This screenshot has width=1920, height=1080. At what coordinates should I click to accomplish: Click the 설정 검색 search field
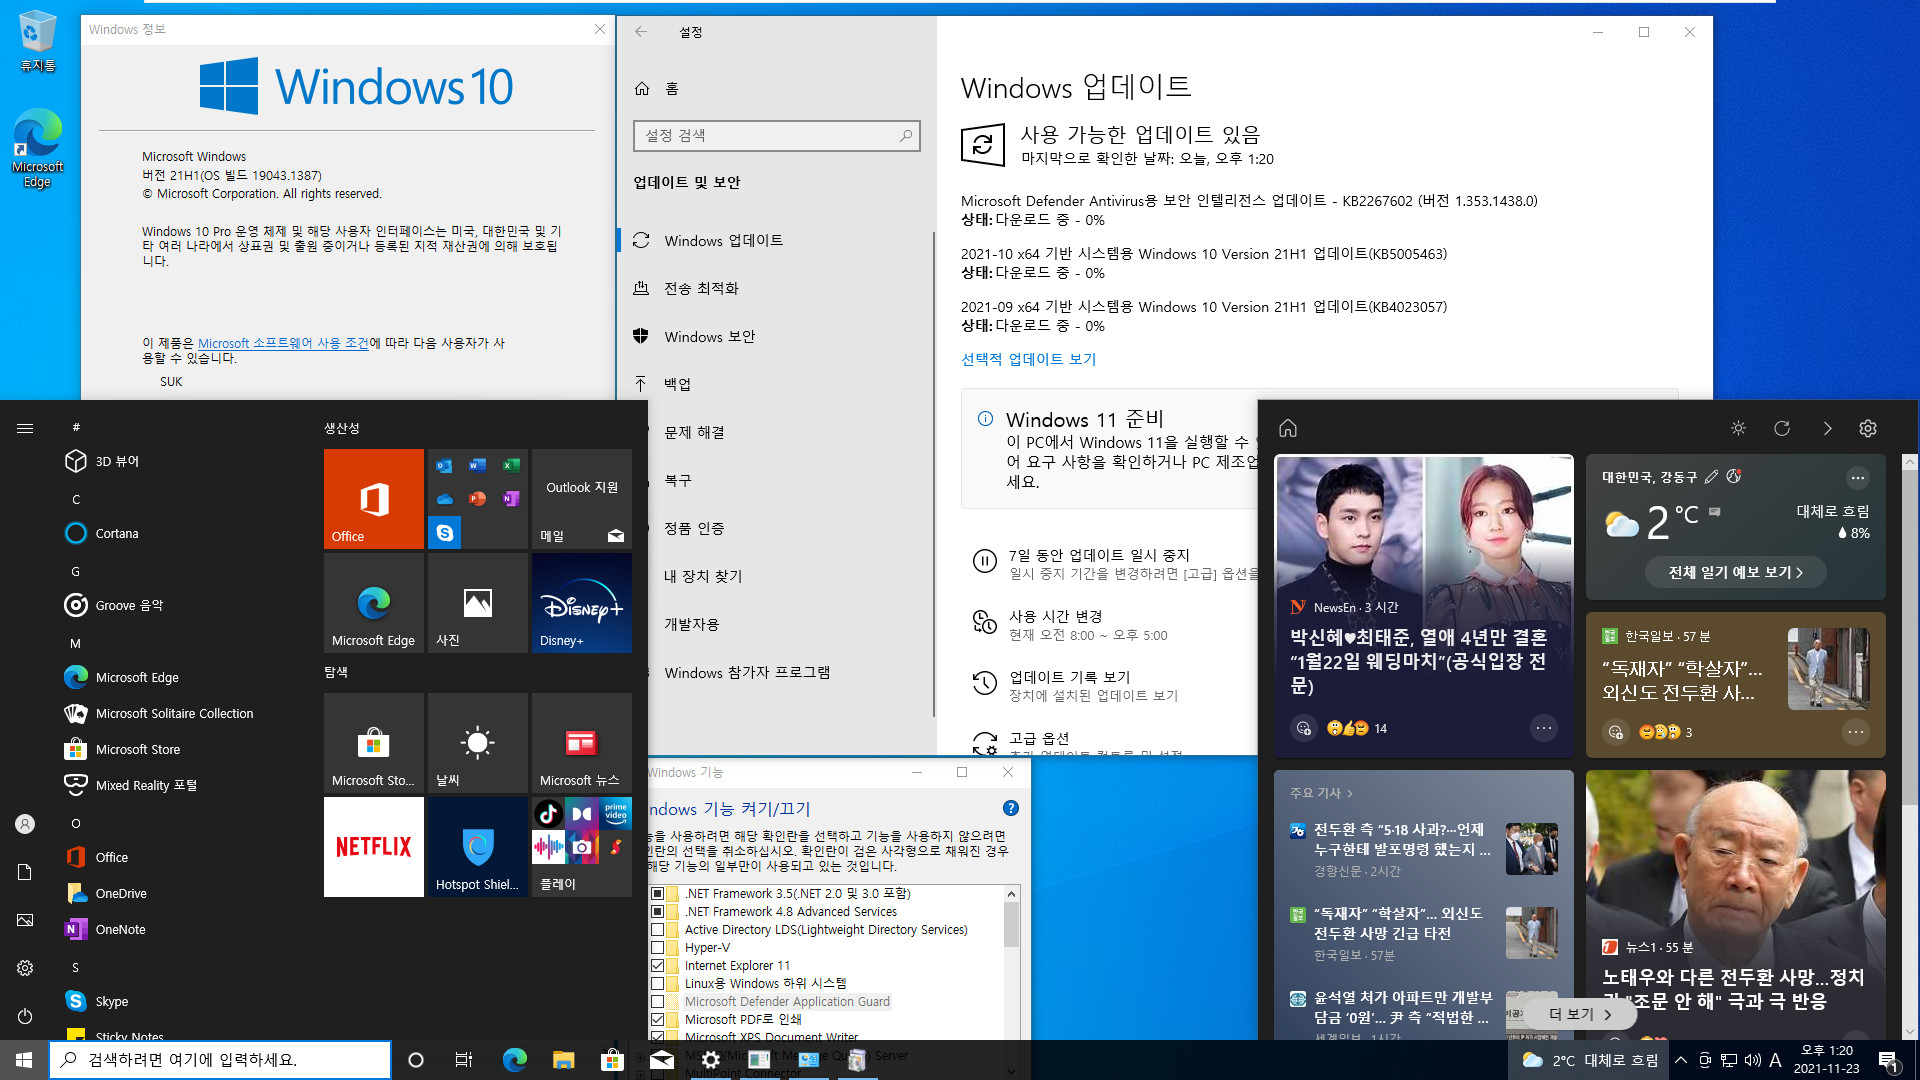[x=776, y=135]
